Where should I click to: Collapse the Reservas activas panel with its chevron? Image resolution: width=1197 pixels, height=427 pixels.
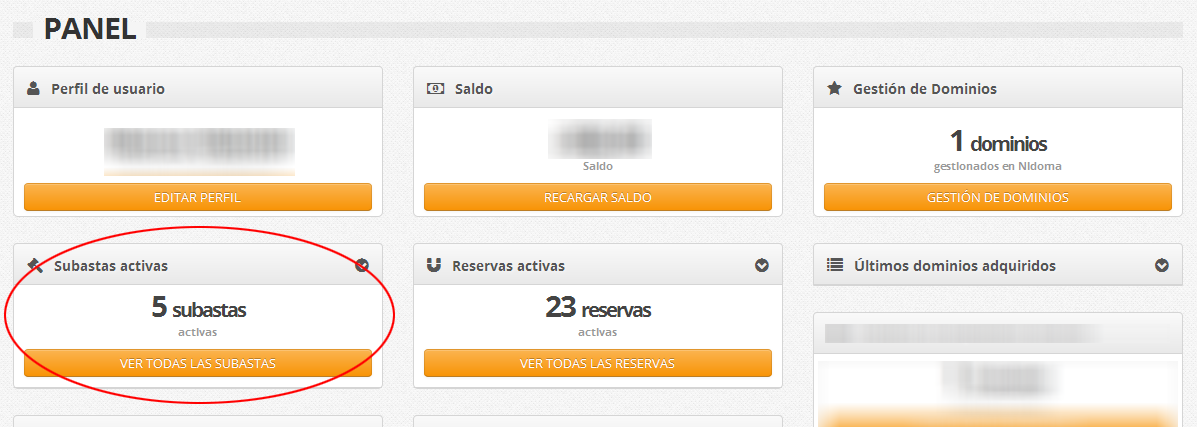[762, 266]
